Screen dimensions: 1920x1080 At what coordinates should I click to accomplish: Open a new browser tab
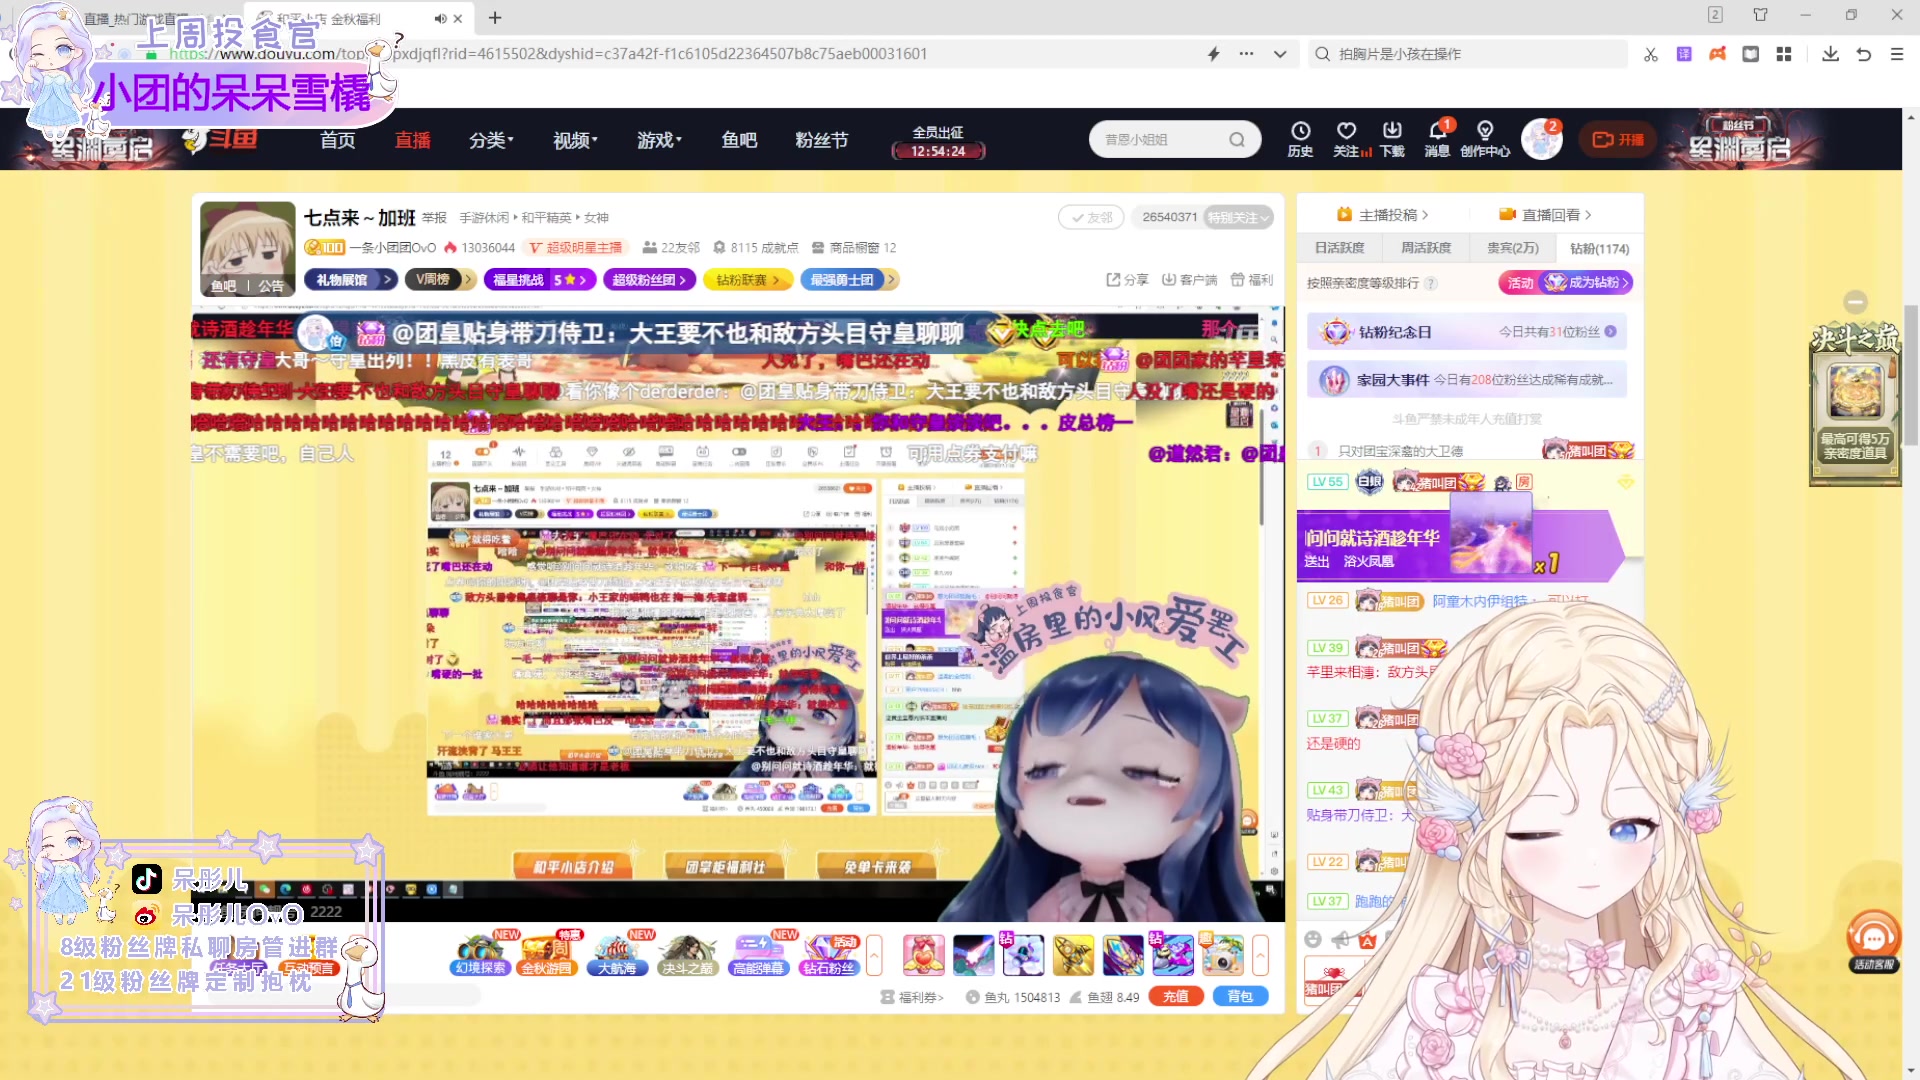[x=495, y=18]
